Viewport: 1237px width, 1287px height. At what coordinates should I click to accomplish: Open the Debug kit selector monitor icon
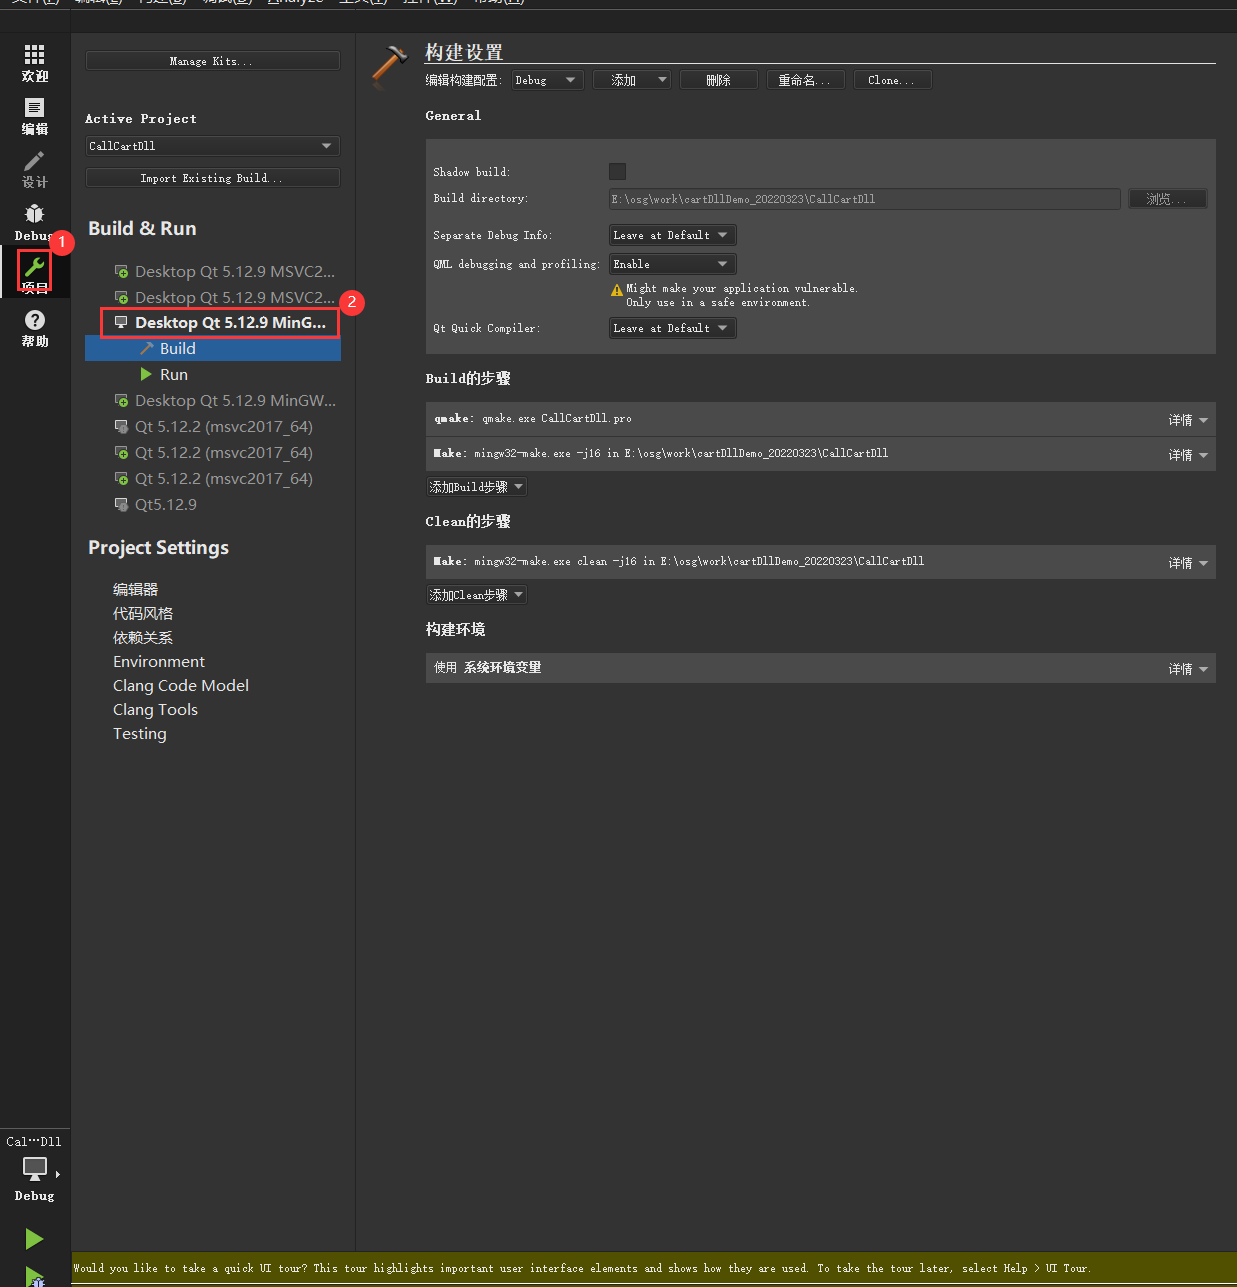33,1170
